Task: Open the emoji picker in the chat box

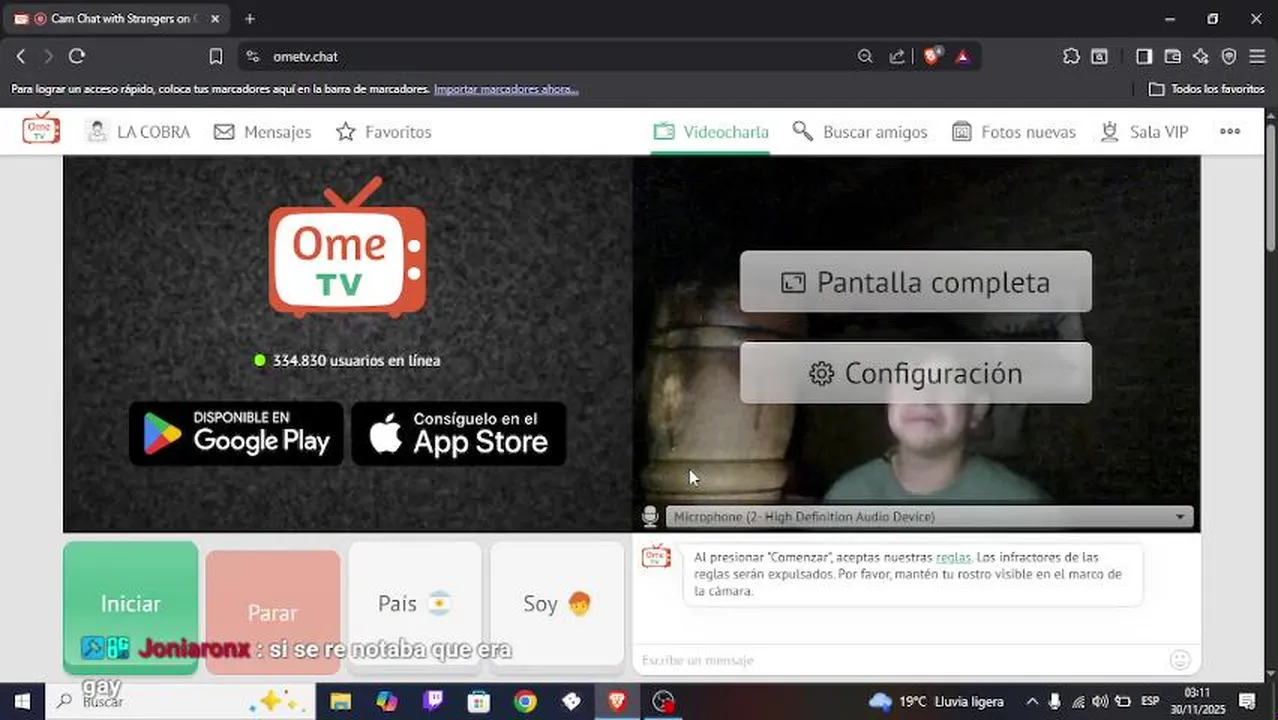Action: pyautogui.click(x=1180, y=660)
